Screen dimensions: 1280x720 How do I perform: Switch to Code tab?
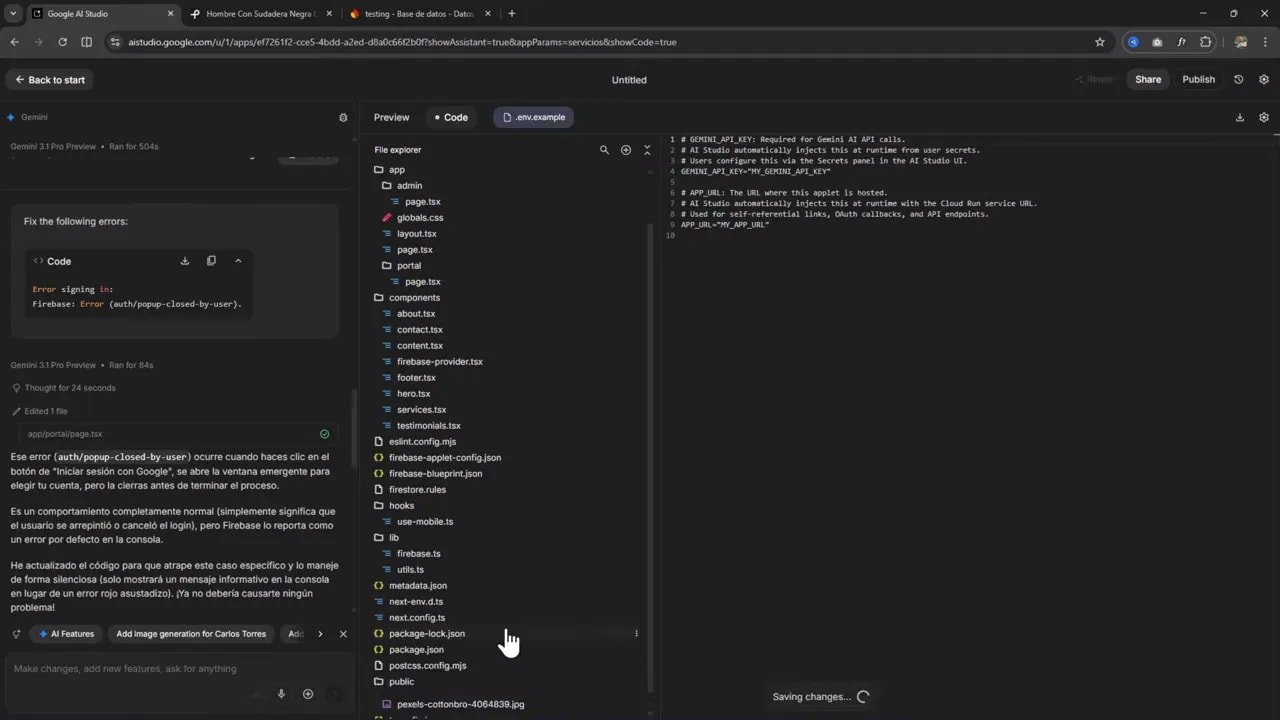[x=451, y=117]
